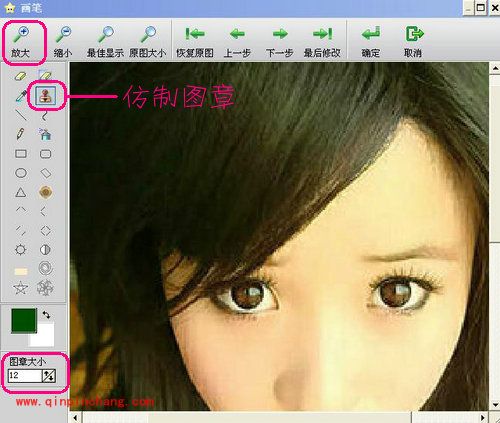
Task: Select the left-pointing angle tool
Action: tap(43, 211)
